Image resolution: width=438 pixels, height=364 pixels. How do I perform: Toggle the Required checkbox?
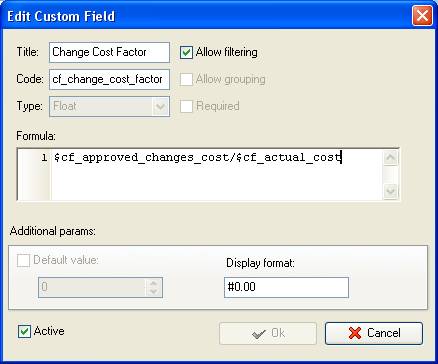186,106
